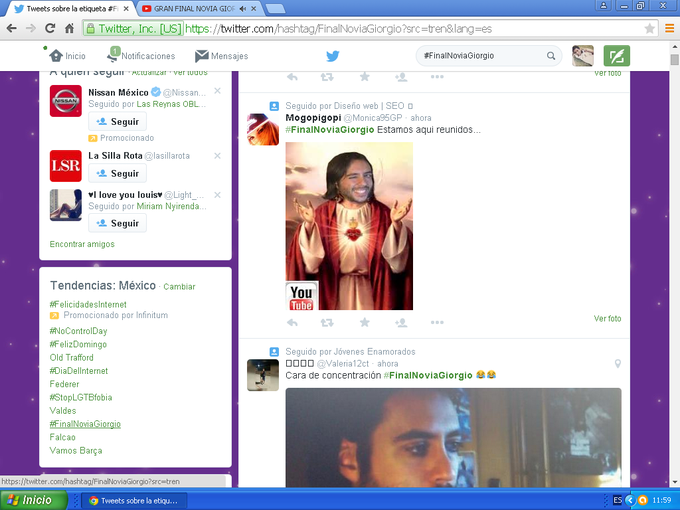Viewport: 680px width, 510px height.
Task: Retweet icon on the topmost tweet
Action: (x=327, y=77)
